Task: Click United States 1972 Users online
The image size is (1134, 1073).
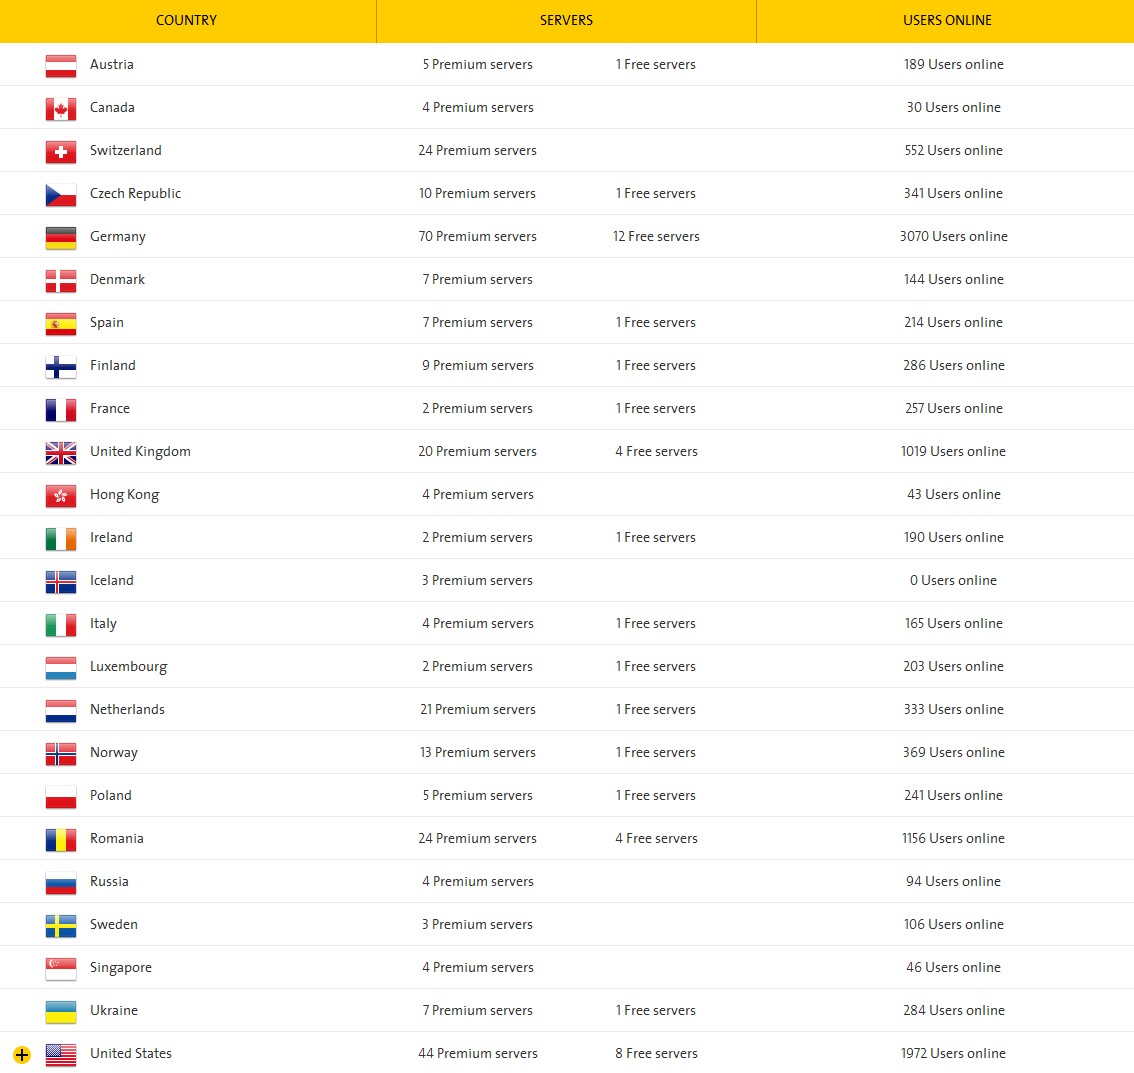Action: (953, 1053)
